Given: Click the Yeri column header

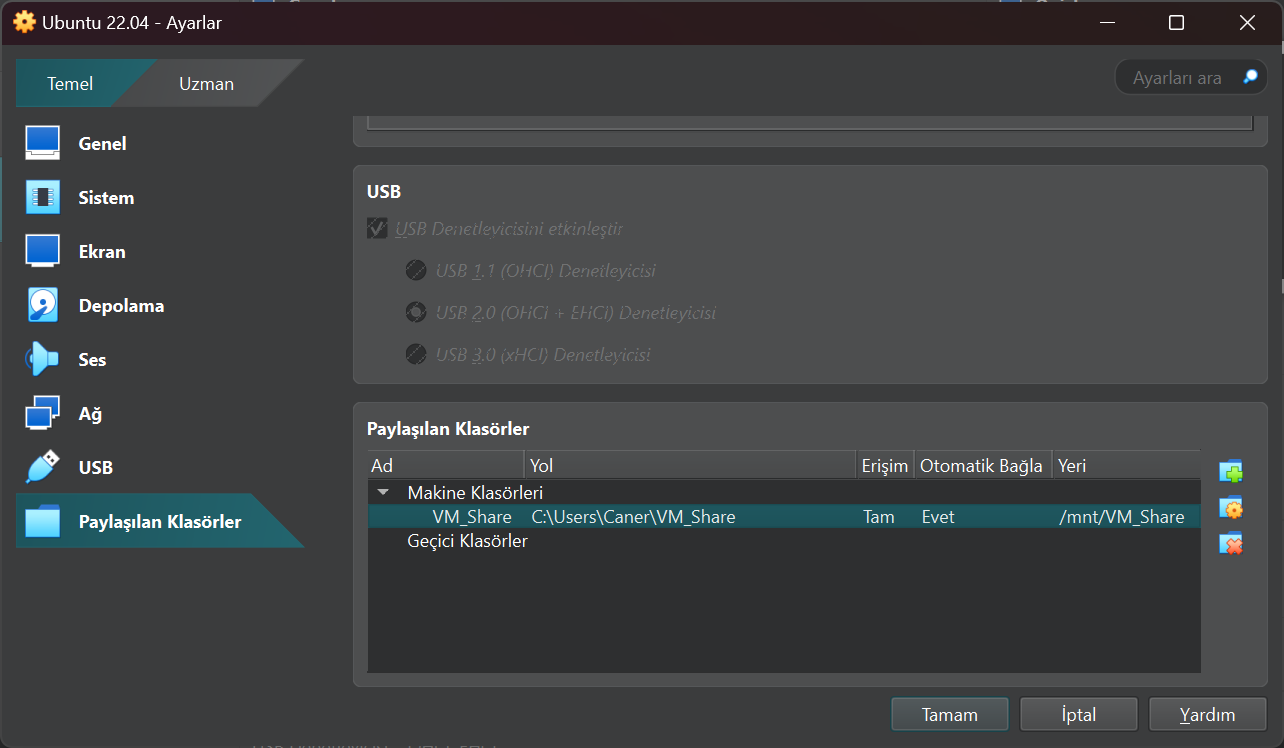Looking at the screenshot, I should tap(1126, 466).
